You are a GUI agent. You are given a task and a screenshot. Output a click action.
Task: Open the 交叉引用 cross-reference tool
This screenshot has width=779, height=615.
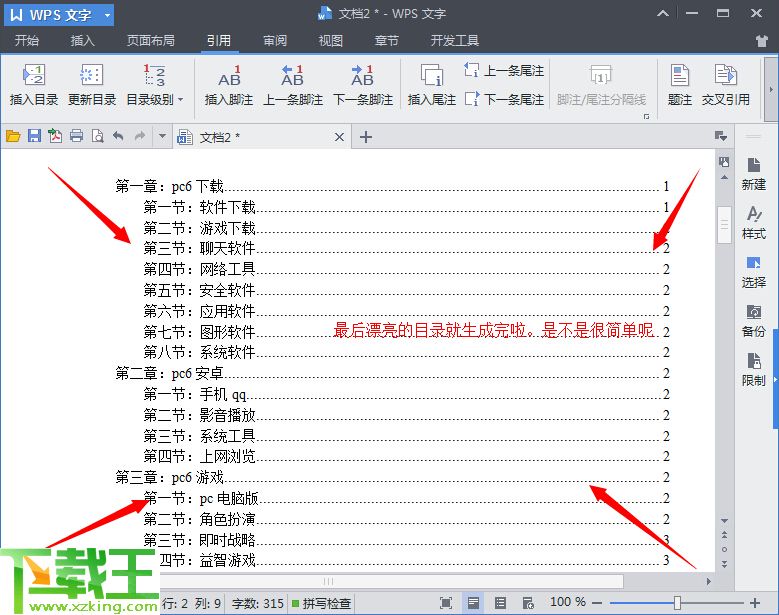tap(725, 85)
